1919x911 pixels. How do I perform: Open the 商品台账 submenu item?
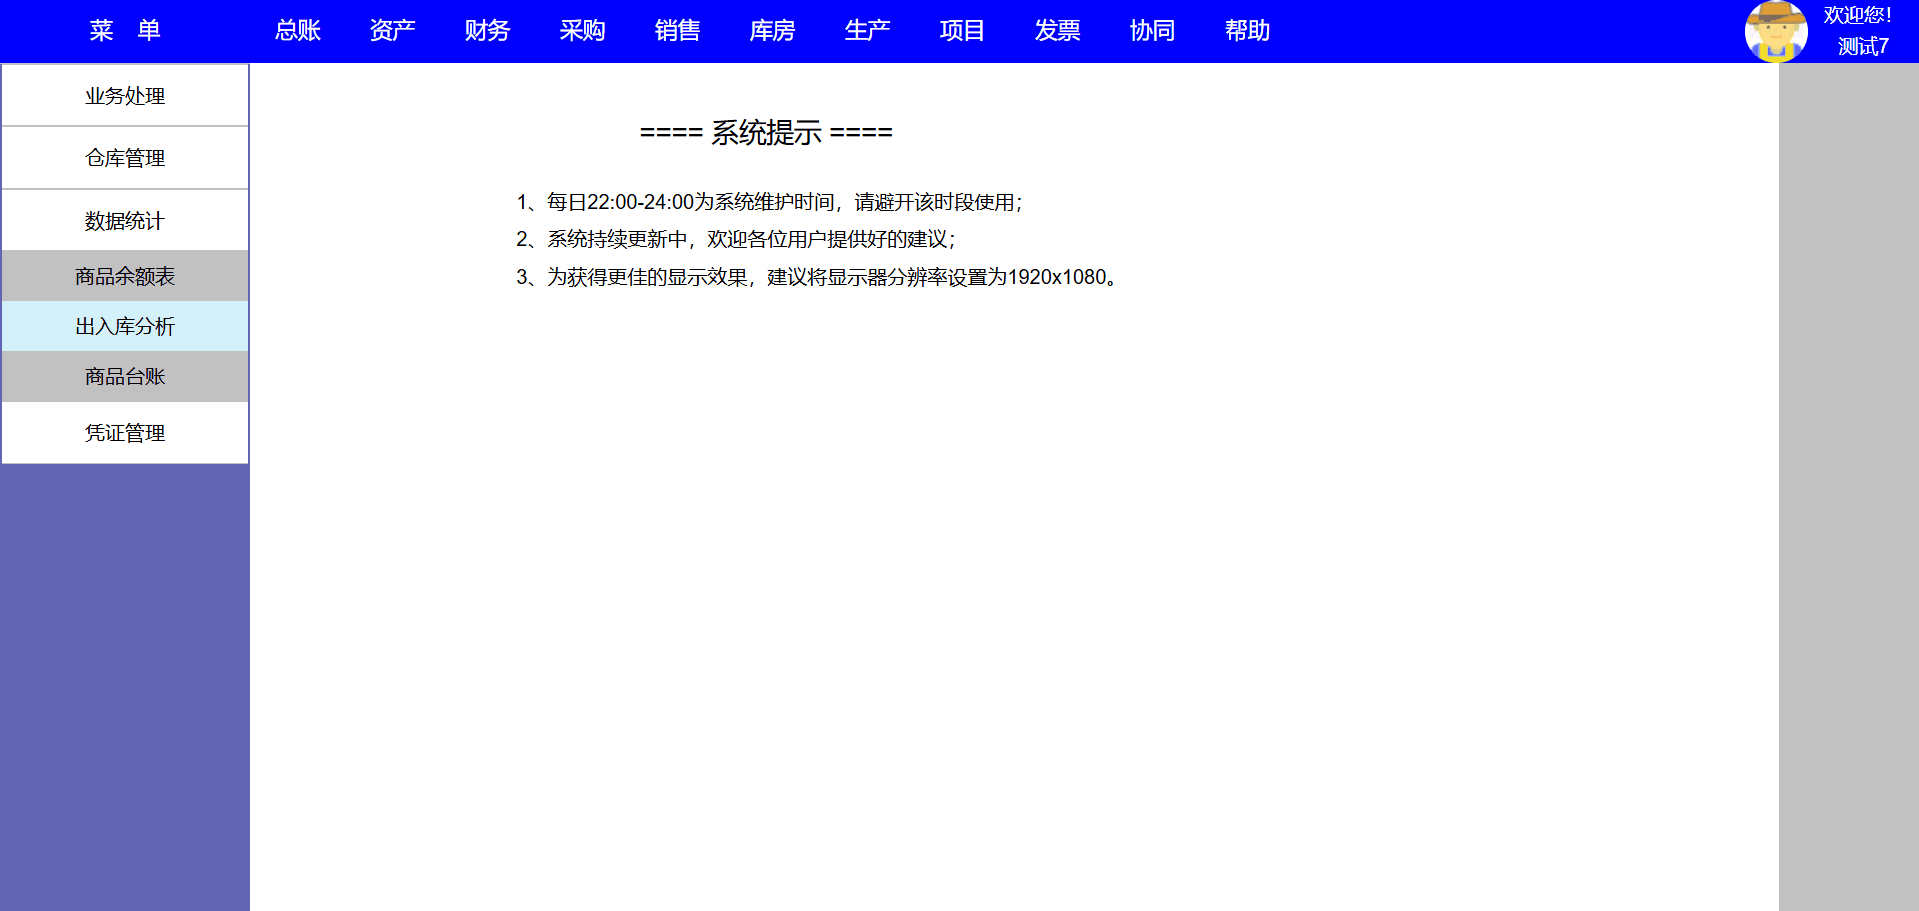[x=125, y=376]
